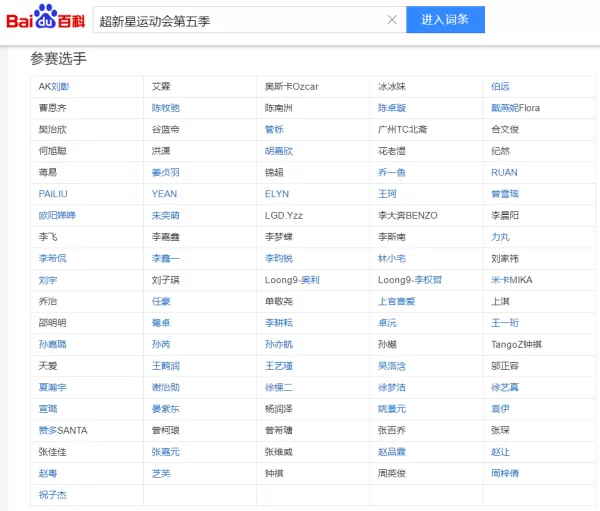The width and height of the screenshot is (600, 511).
Task: Open the 夏瀚宇 link
Action: click(x=52, y=387)
